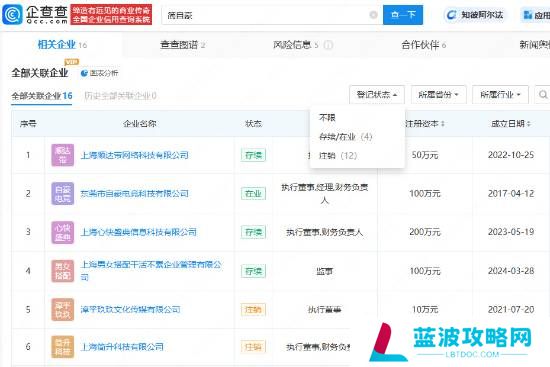
Task: Focus the company search input field
Action: click(272, 15)
